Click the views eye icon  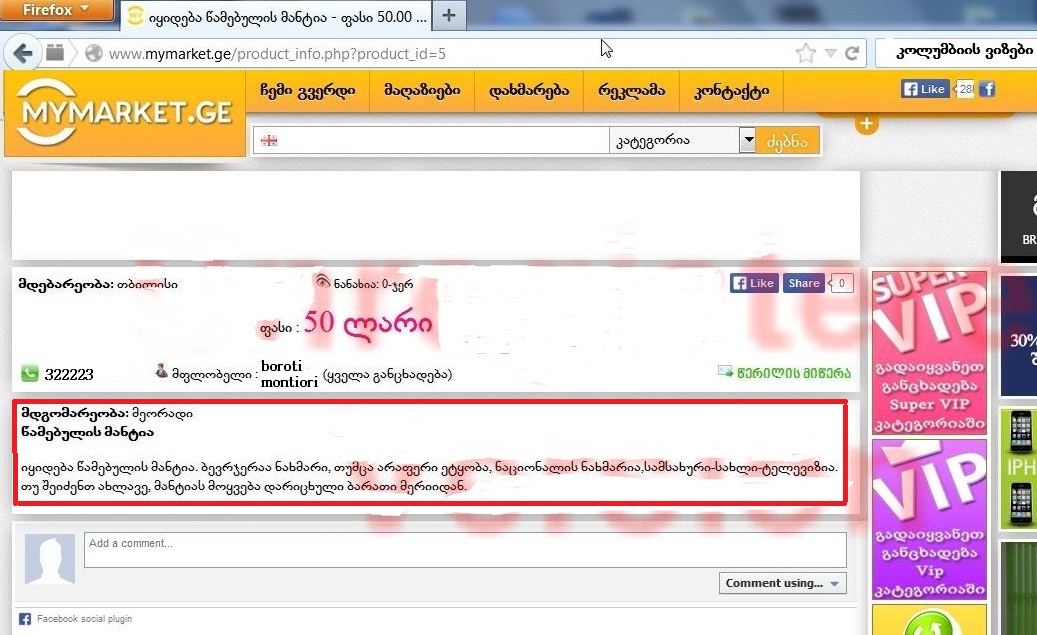coord(323,281)
